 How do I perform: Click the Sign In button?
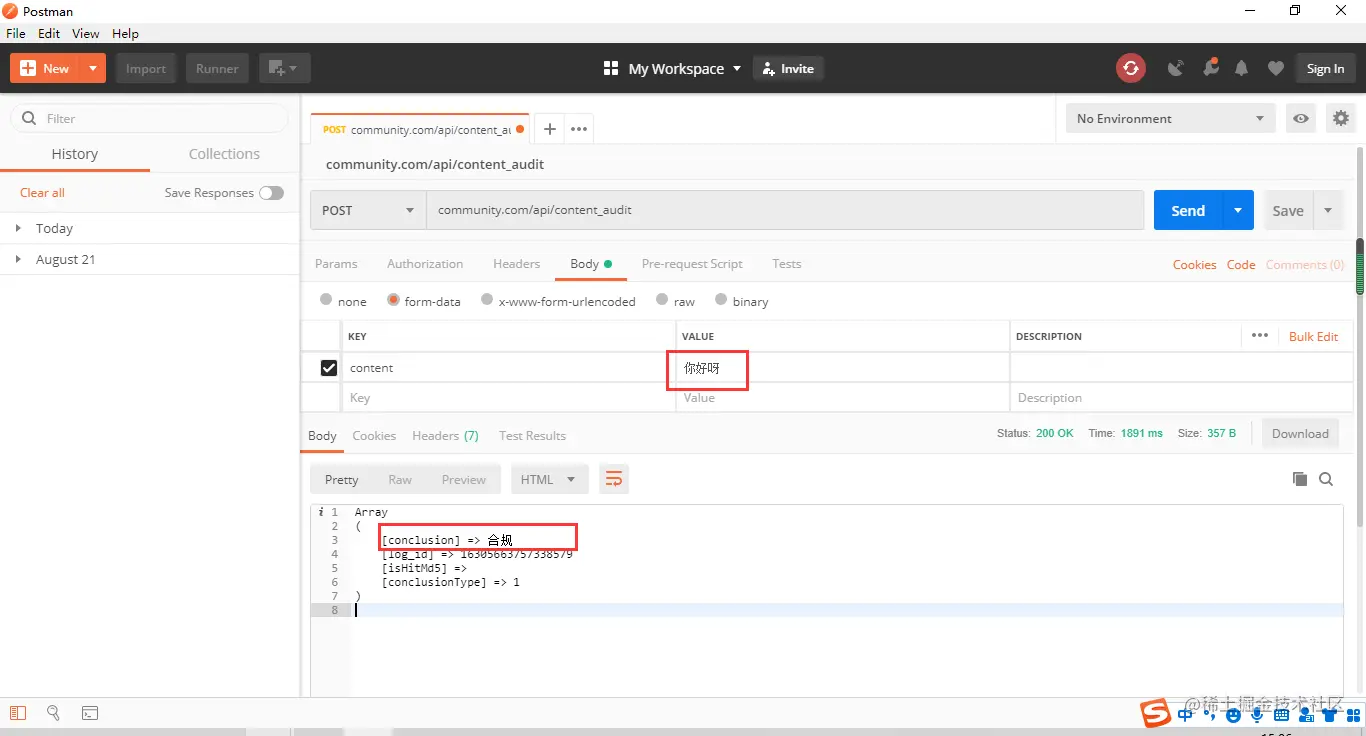pos(1325,68)
